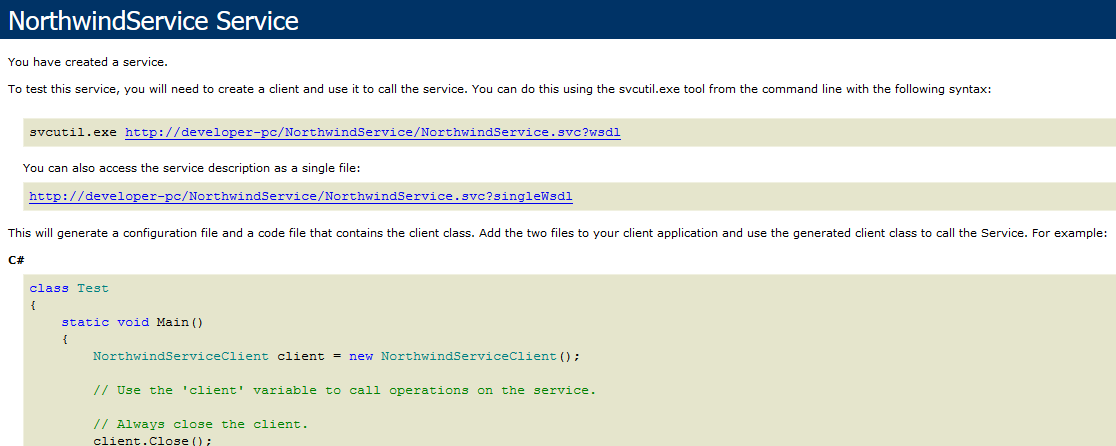Click the "Use the 'client' variable" comment

pyautogui.click(x=344, y=390)
